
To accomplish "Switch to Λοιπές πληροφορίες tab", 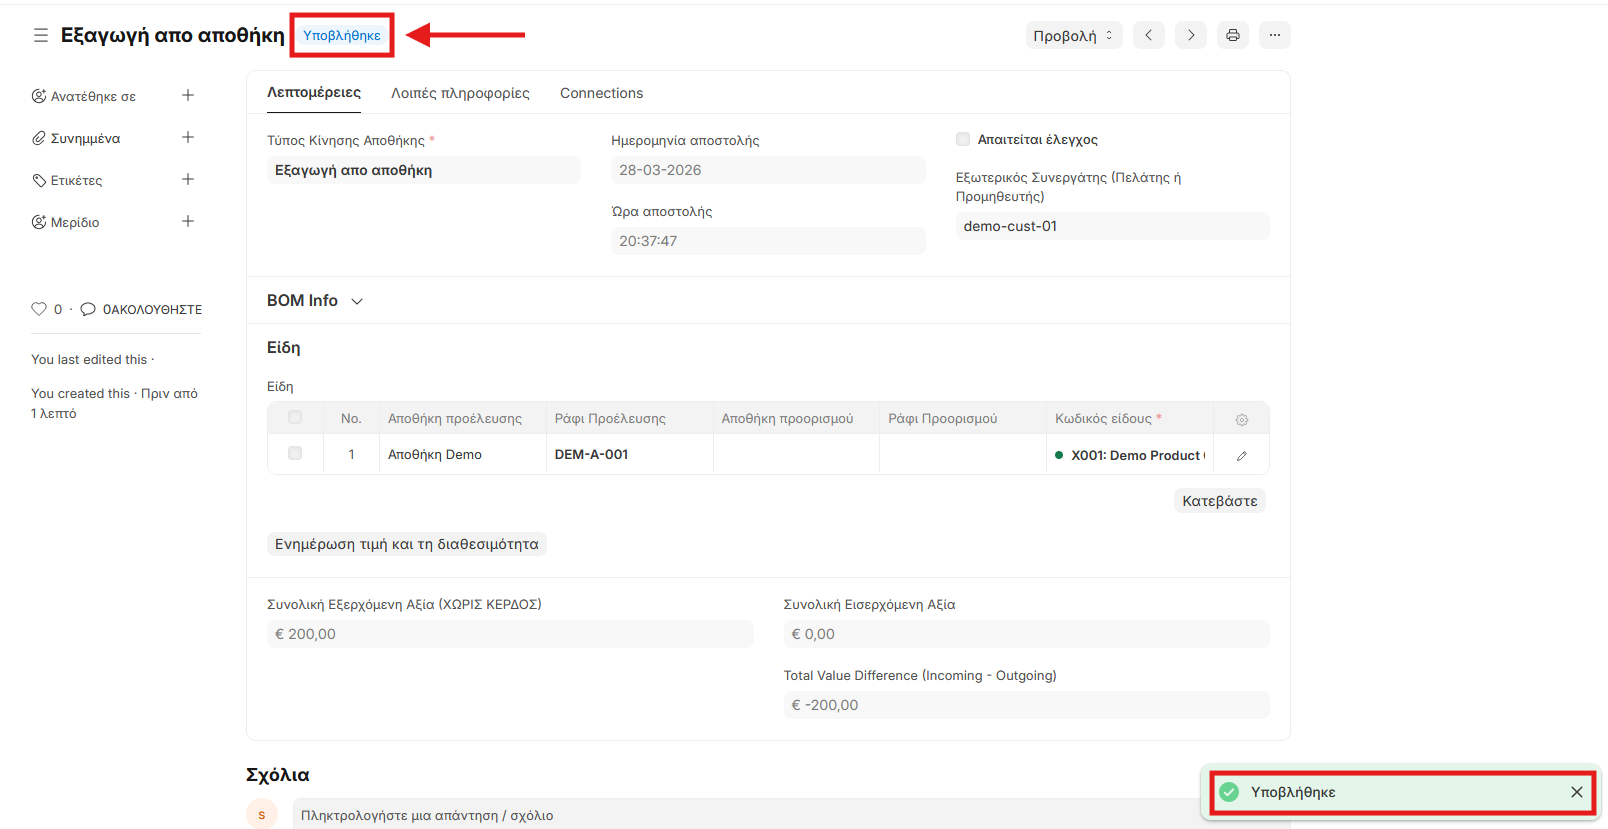I will 460,93.
